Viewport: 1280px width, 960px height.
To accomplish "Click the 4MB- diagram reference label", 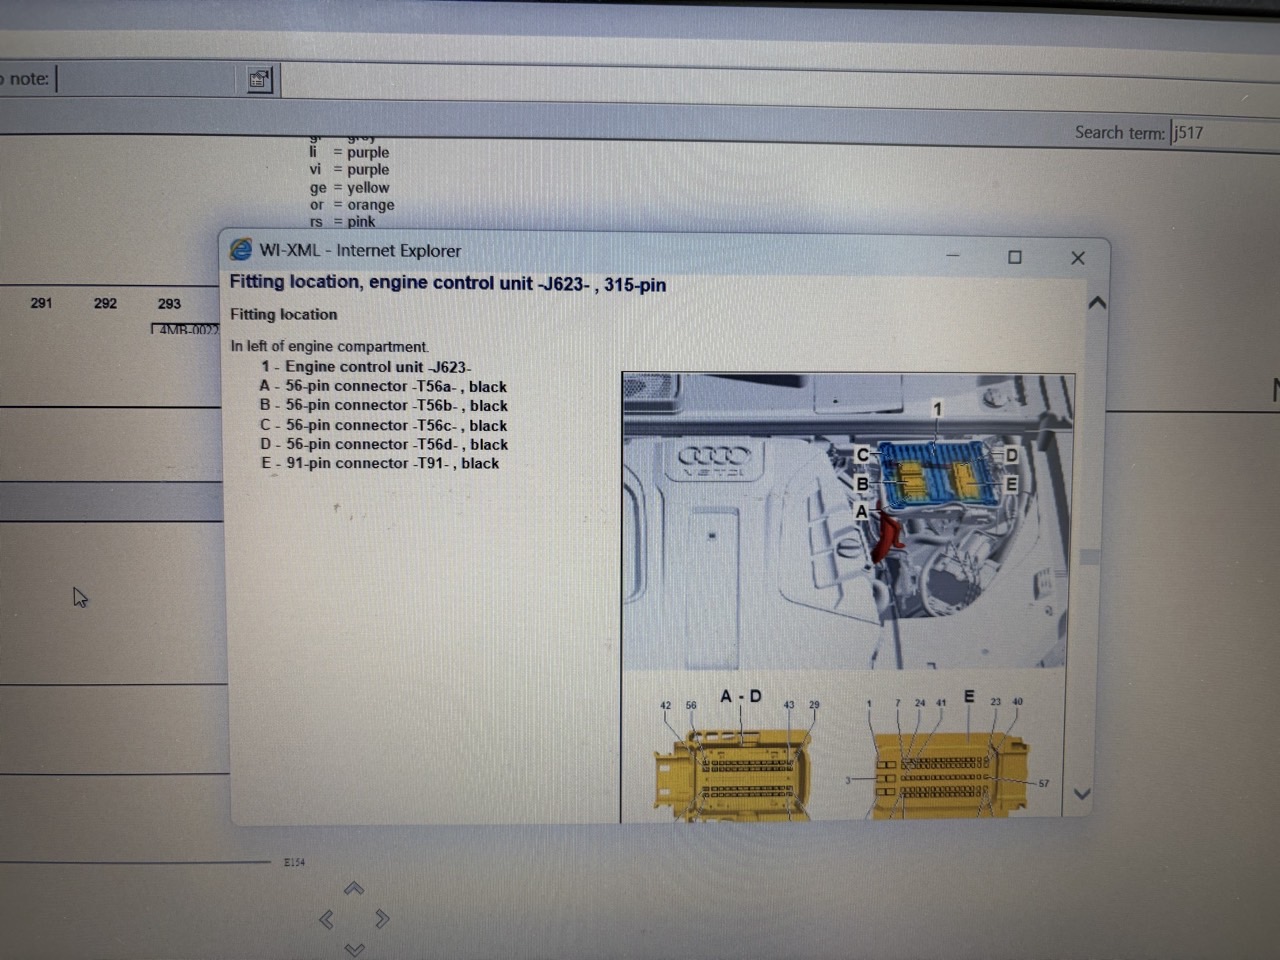I will pos(187,330).
